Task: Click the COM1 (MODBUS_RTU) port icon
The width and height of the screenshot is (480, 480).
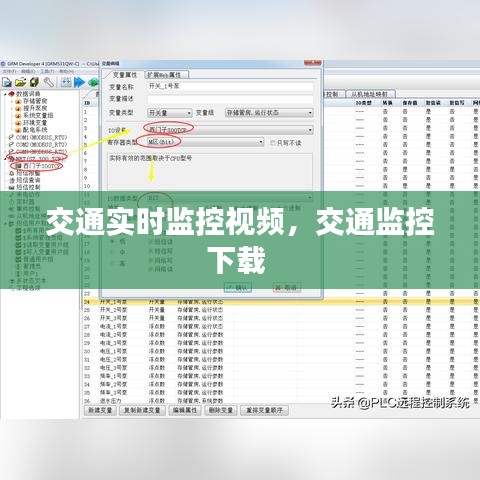Action: click(x=11, y=137)
